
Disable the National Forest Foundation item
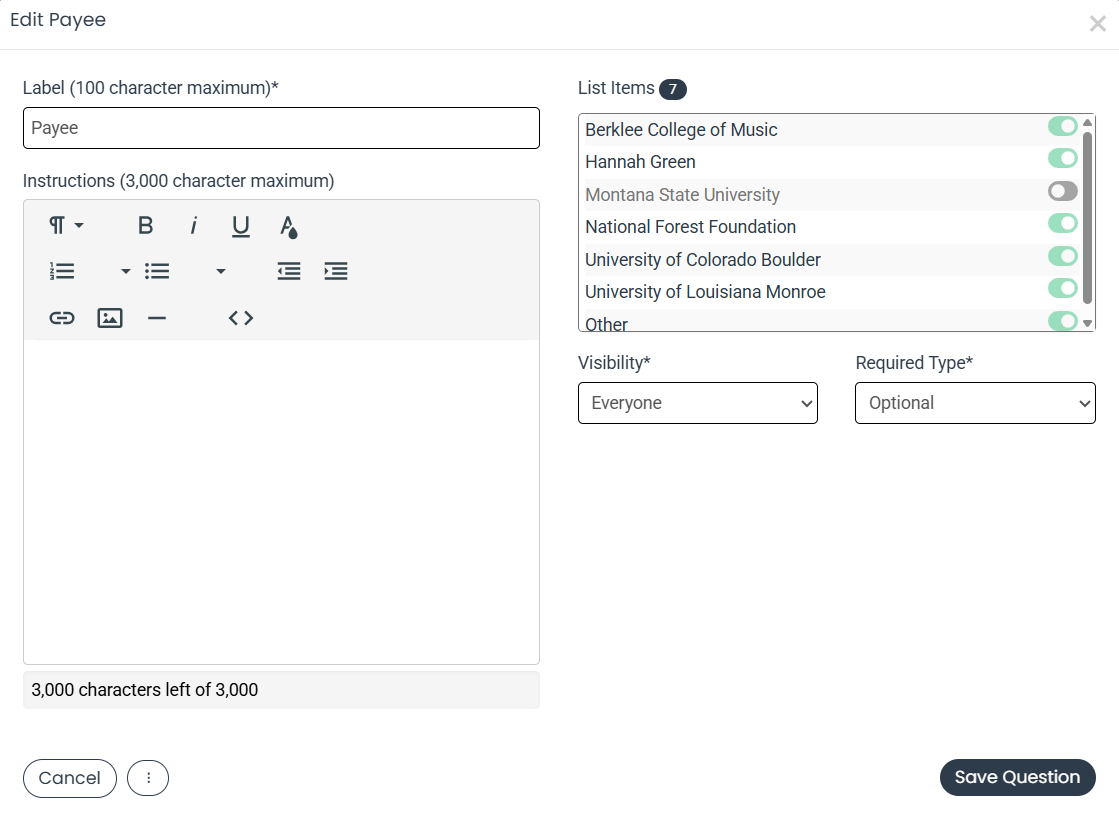coord(1062,223)
